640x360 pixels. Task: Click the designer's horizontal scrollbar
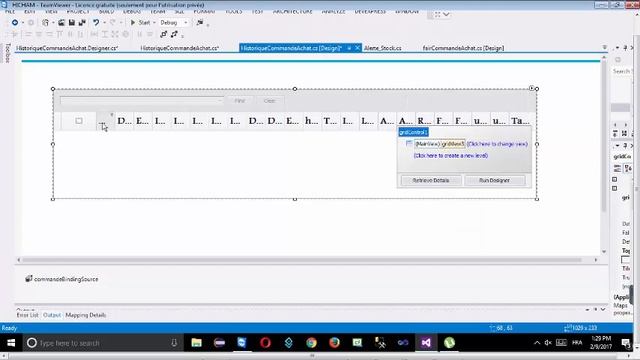[302, 260]
